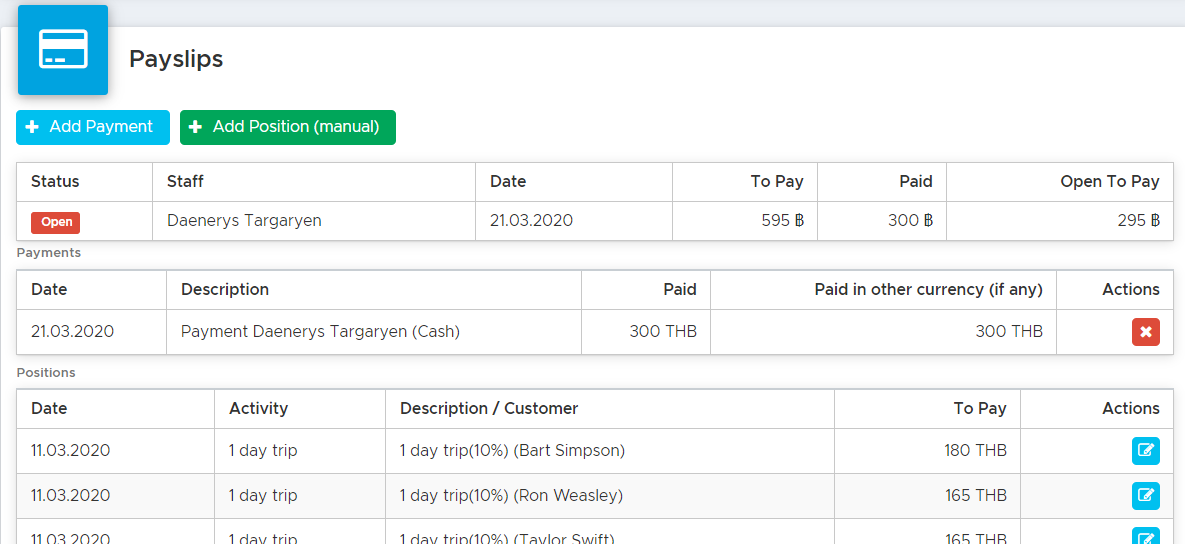Click the red Open status badge
This screenshot has width=1185, height=544.
55,222
